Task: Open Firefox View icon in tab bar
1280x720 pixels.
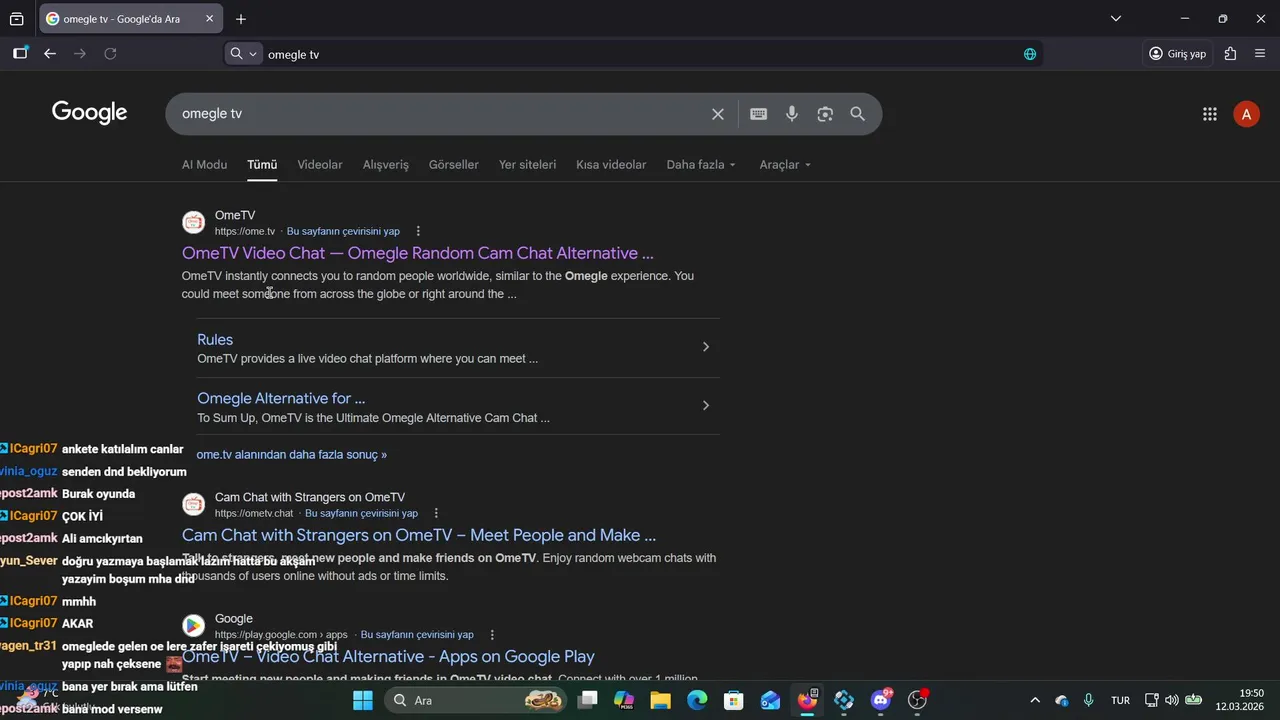Action: 17,19
